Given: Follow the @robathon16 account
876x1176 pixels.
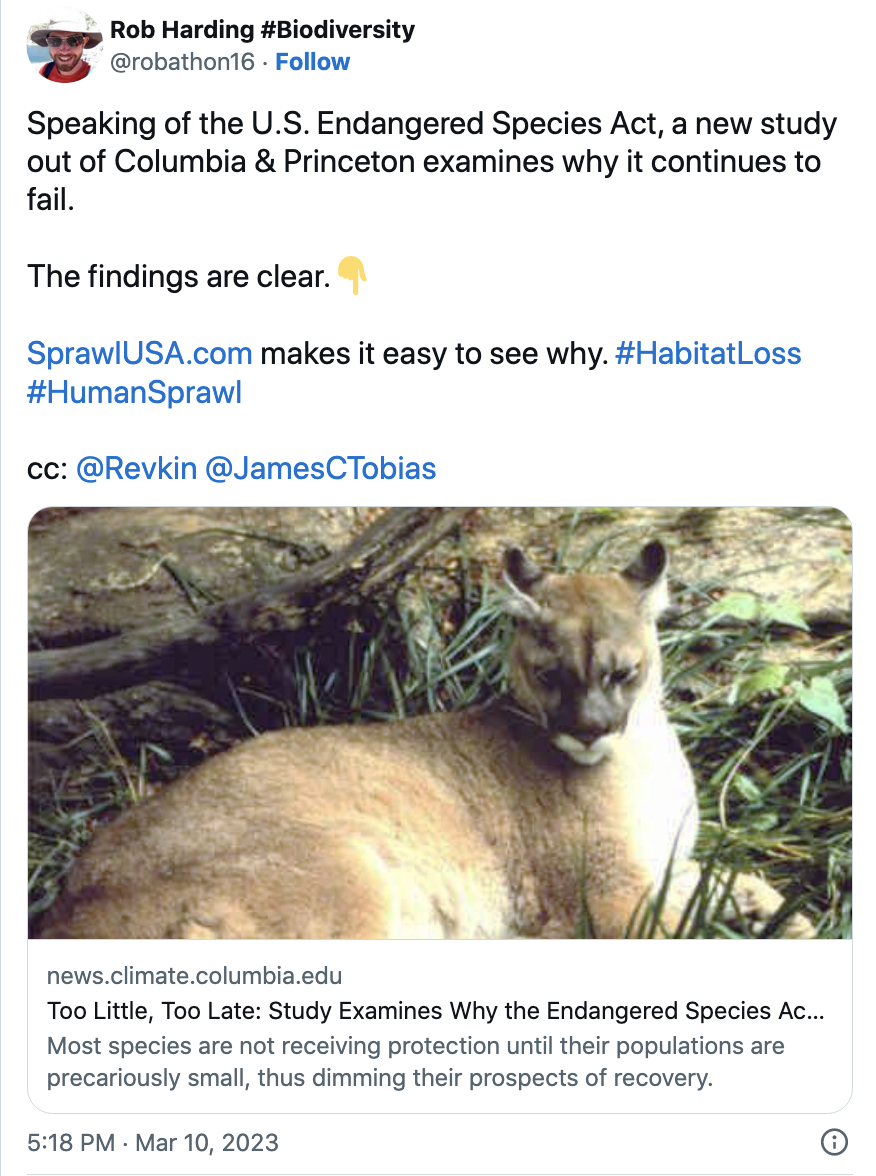Looking at the screenshot, I should [x=312, y=62].
